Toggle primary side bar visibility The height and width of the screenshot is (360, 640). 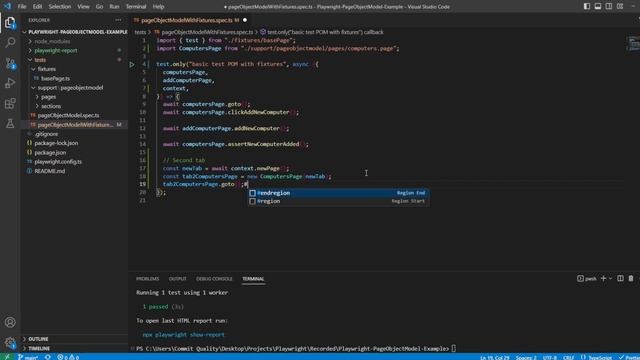(587, 7)
